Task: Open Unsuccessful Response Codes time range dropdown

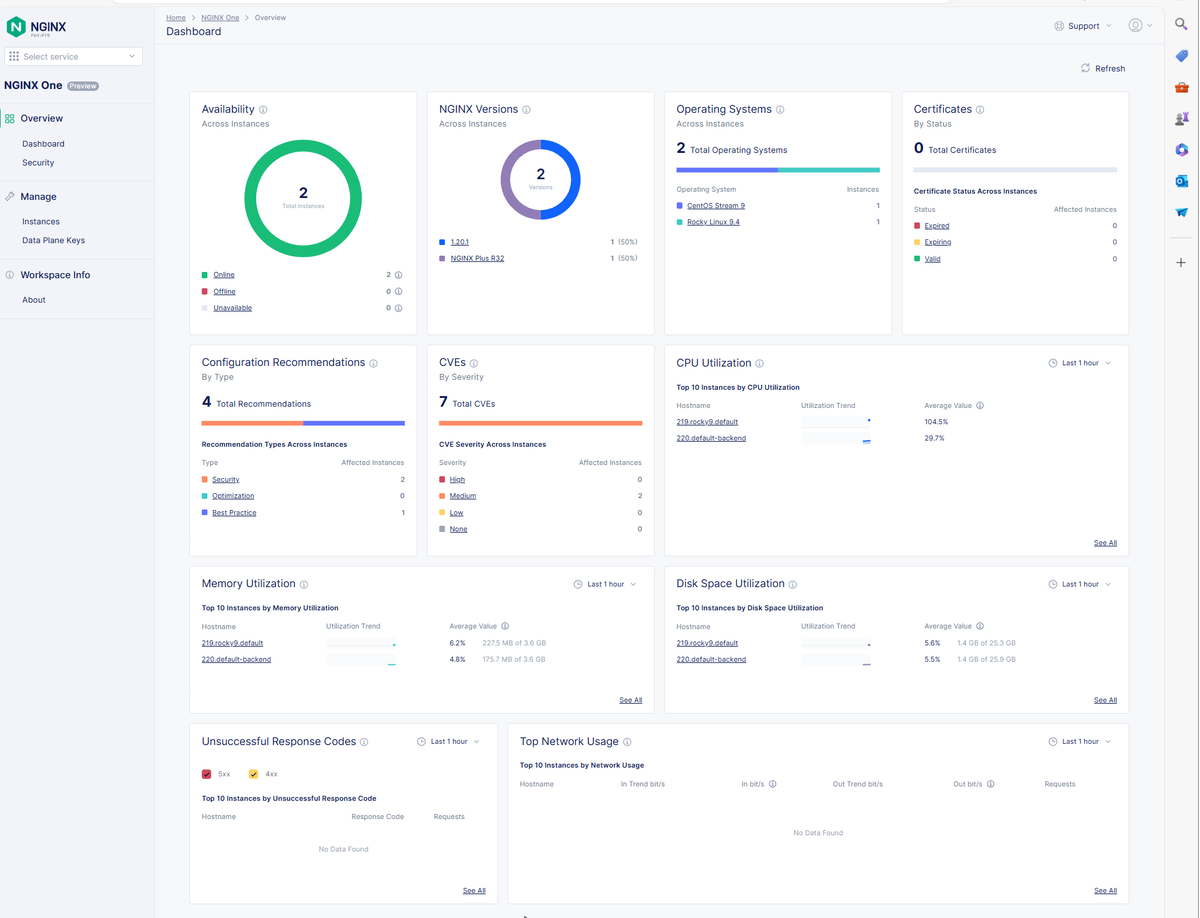Action: click(448, 742)
